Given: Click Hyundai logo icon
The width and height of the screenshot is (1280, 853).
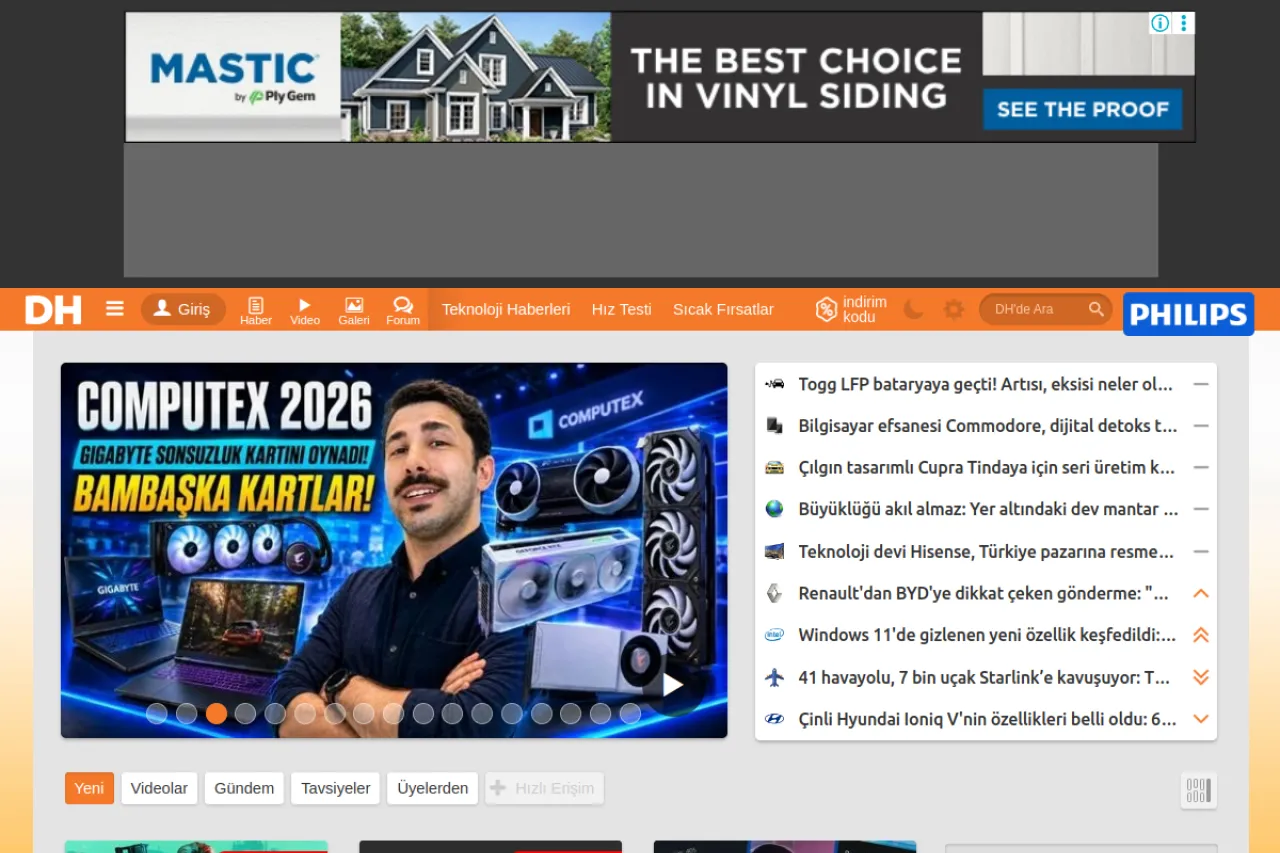Looking at the screenshot, I should [x=774, y=719].
